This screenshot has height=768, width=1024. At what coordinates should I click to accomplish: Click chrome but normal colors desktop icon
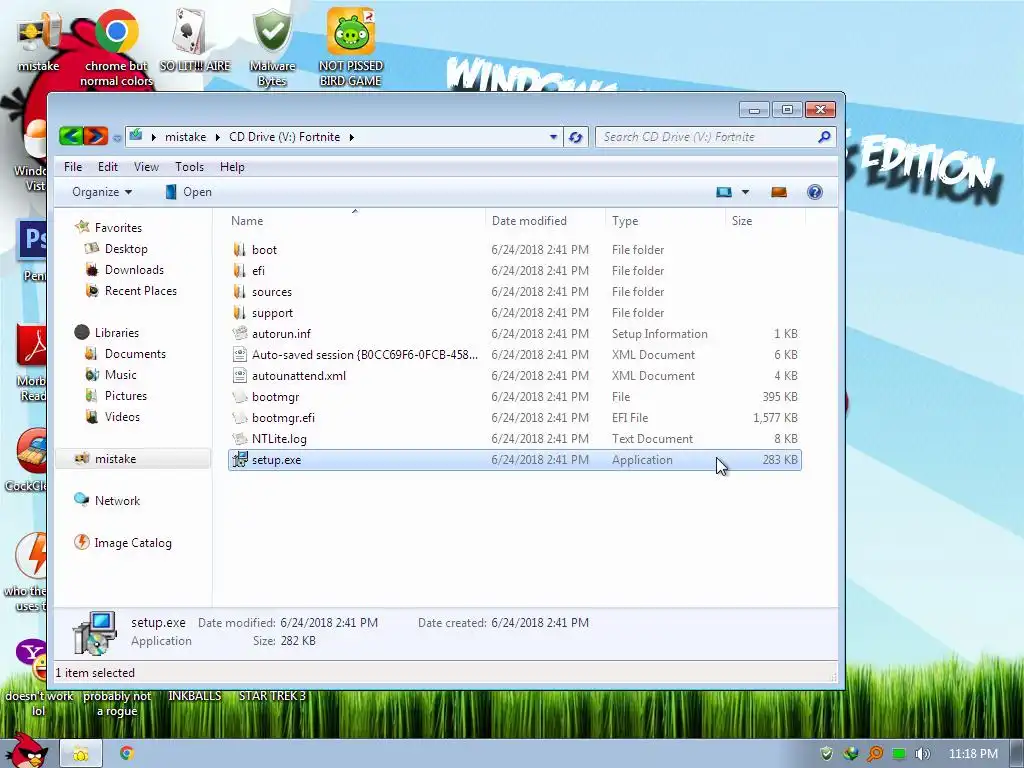(116, 47)
